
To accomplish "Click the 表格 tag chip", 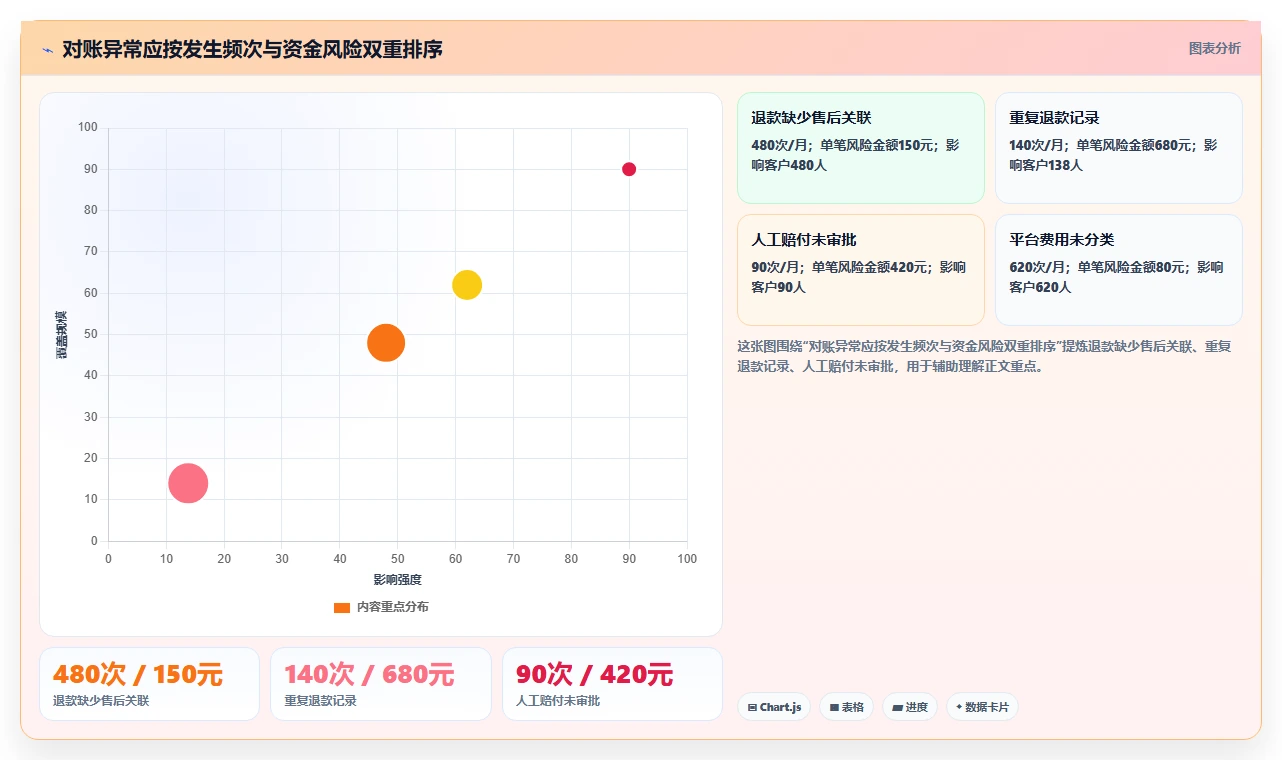I will (846, 707).
